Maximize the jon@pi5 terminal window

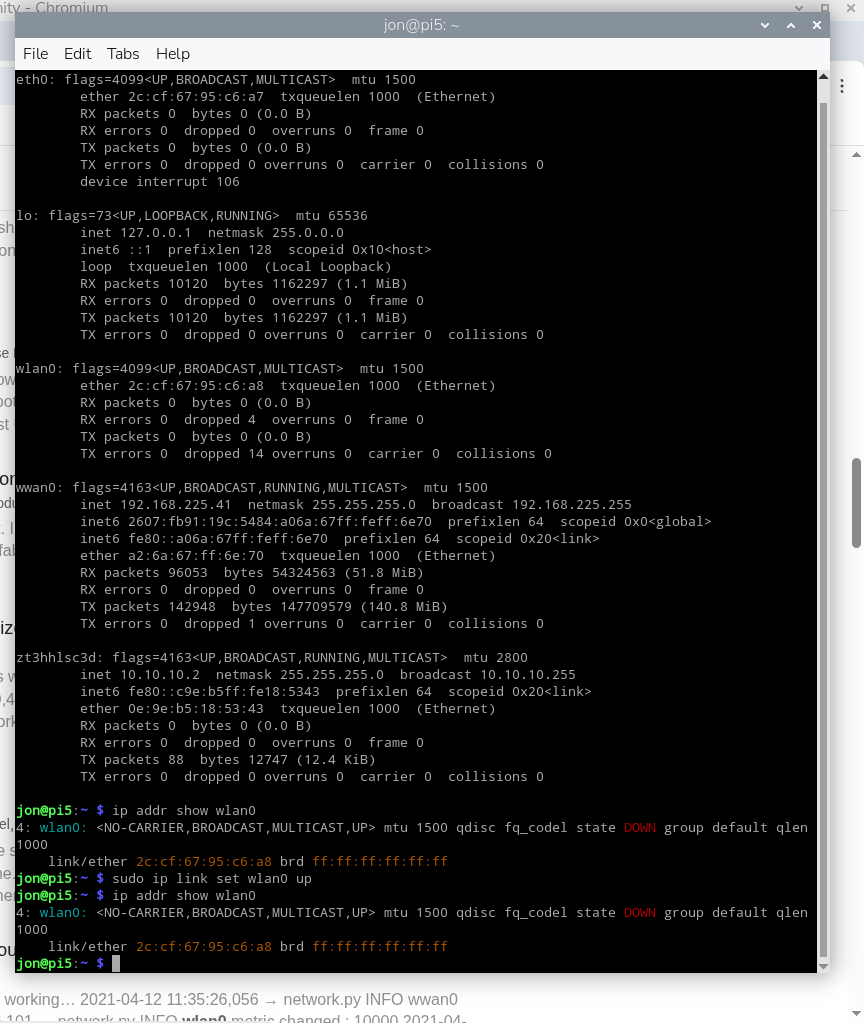point(791,25)
